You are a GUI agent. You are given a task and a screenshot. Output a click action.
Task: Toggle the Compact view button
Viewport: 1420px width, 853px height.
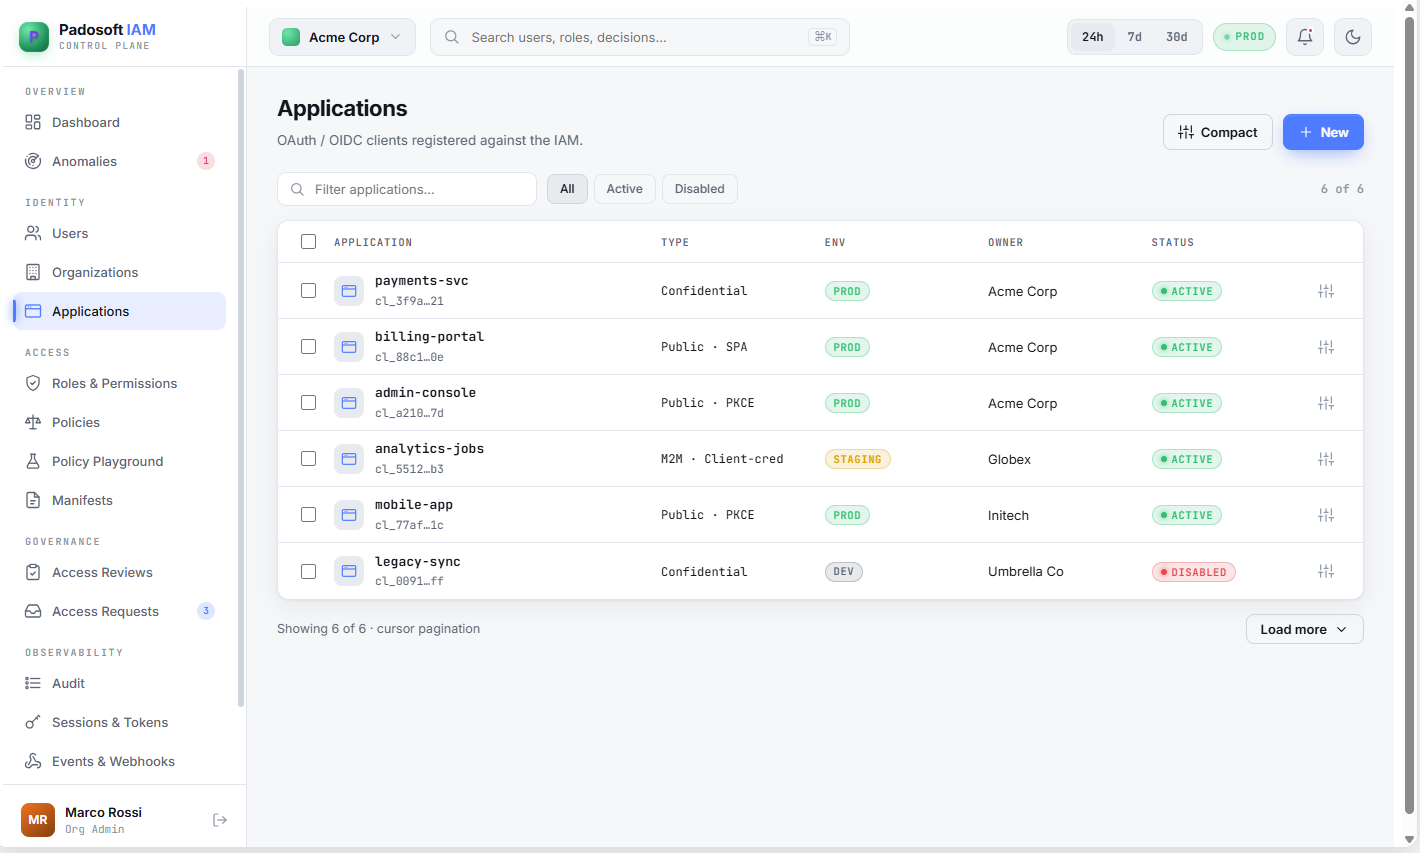click(x=1218, y=132)
